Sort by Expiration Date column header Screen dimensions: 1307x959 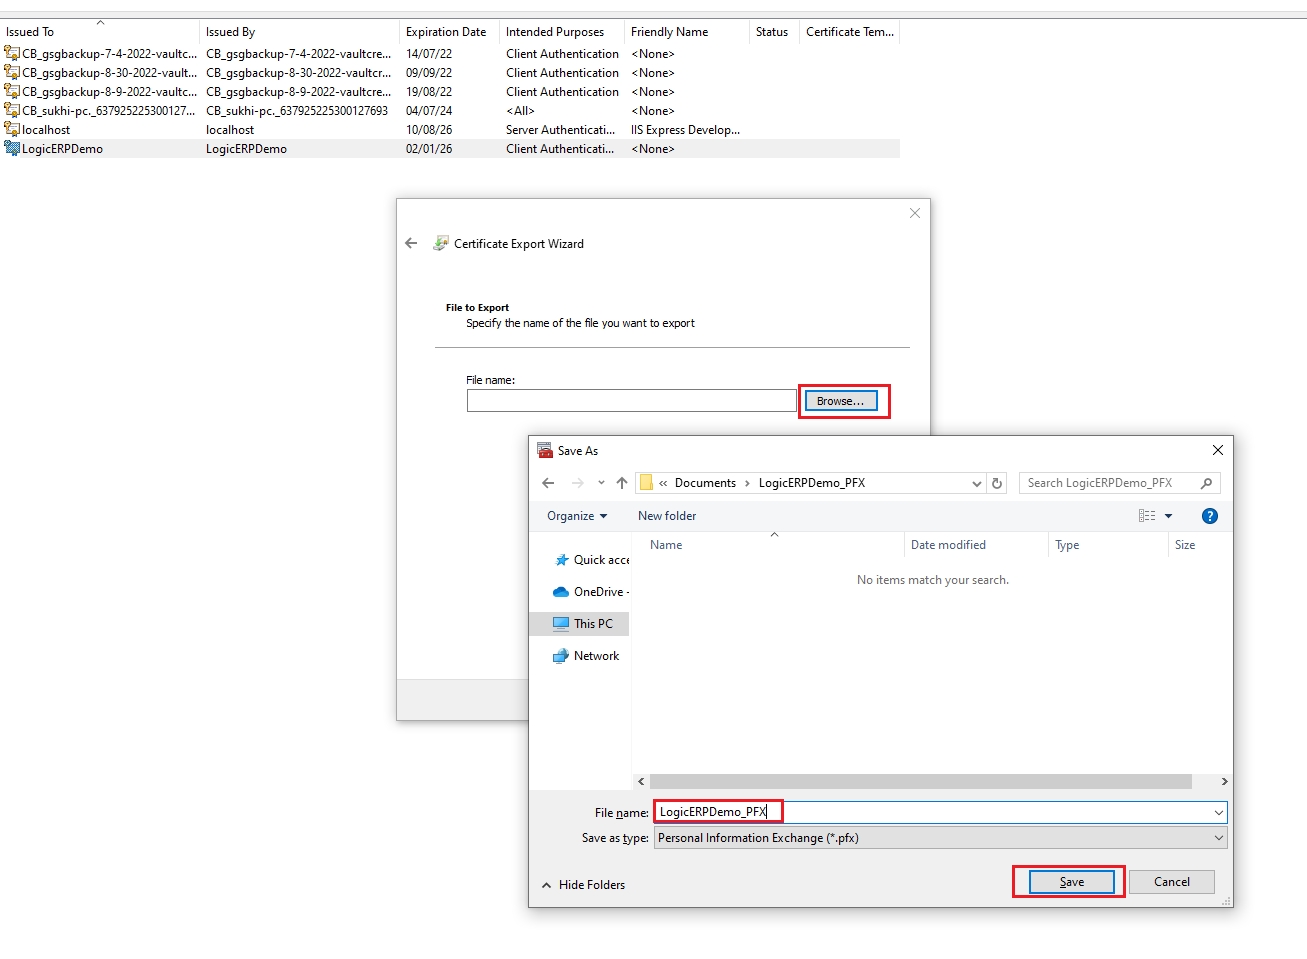pos(446,32)
